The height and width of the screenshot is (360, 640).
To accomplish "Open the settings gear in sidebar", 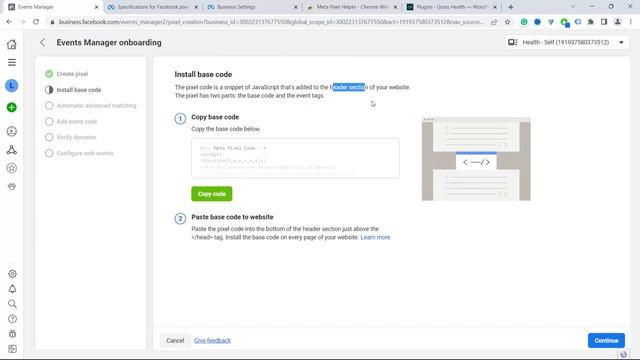I will (x=12, y=274).
